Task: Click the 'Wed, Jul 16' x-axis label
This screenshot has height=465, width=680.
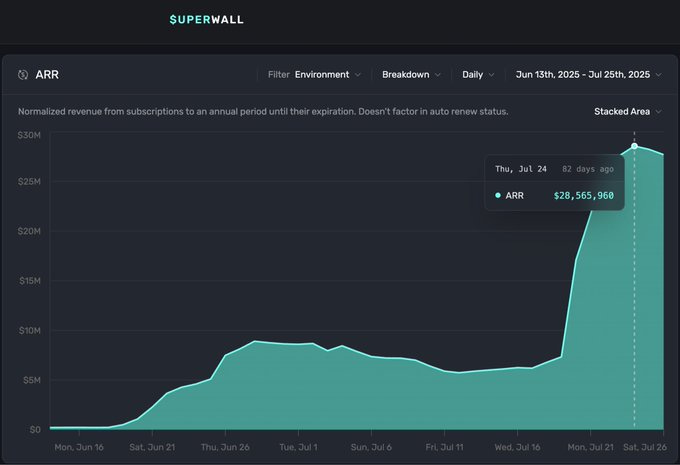Action: click(517, 447)
